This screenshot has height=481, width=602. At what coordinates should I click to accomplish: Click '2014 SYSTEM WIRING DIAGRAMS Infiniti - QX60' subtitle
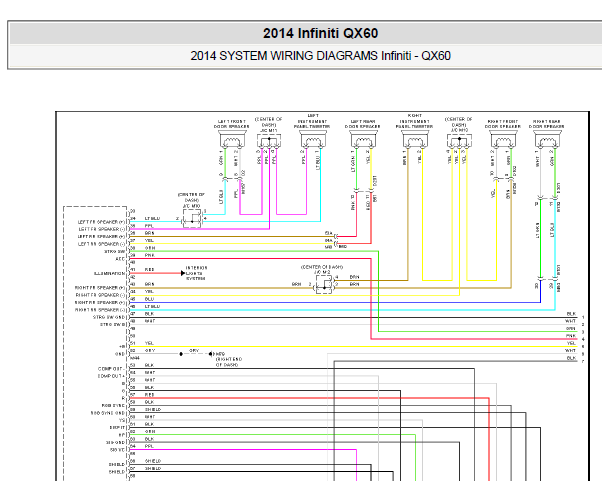point(320,56)
